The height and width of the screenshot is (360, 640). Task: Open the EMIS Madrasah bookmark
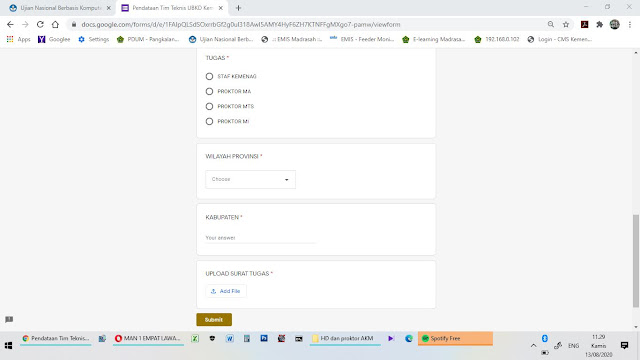coord(291,39)
